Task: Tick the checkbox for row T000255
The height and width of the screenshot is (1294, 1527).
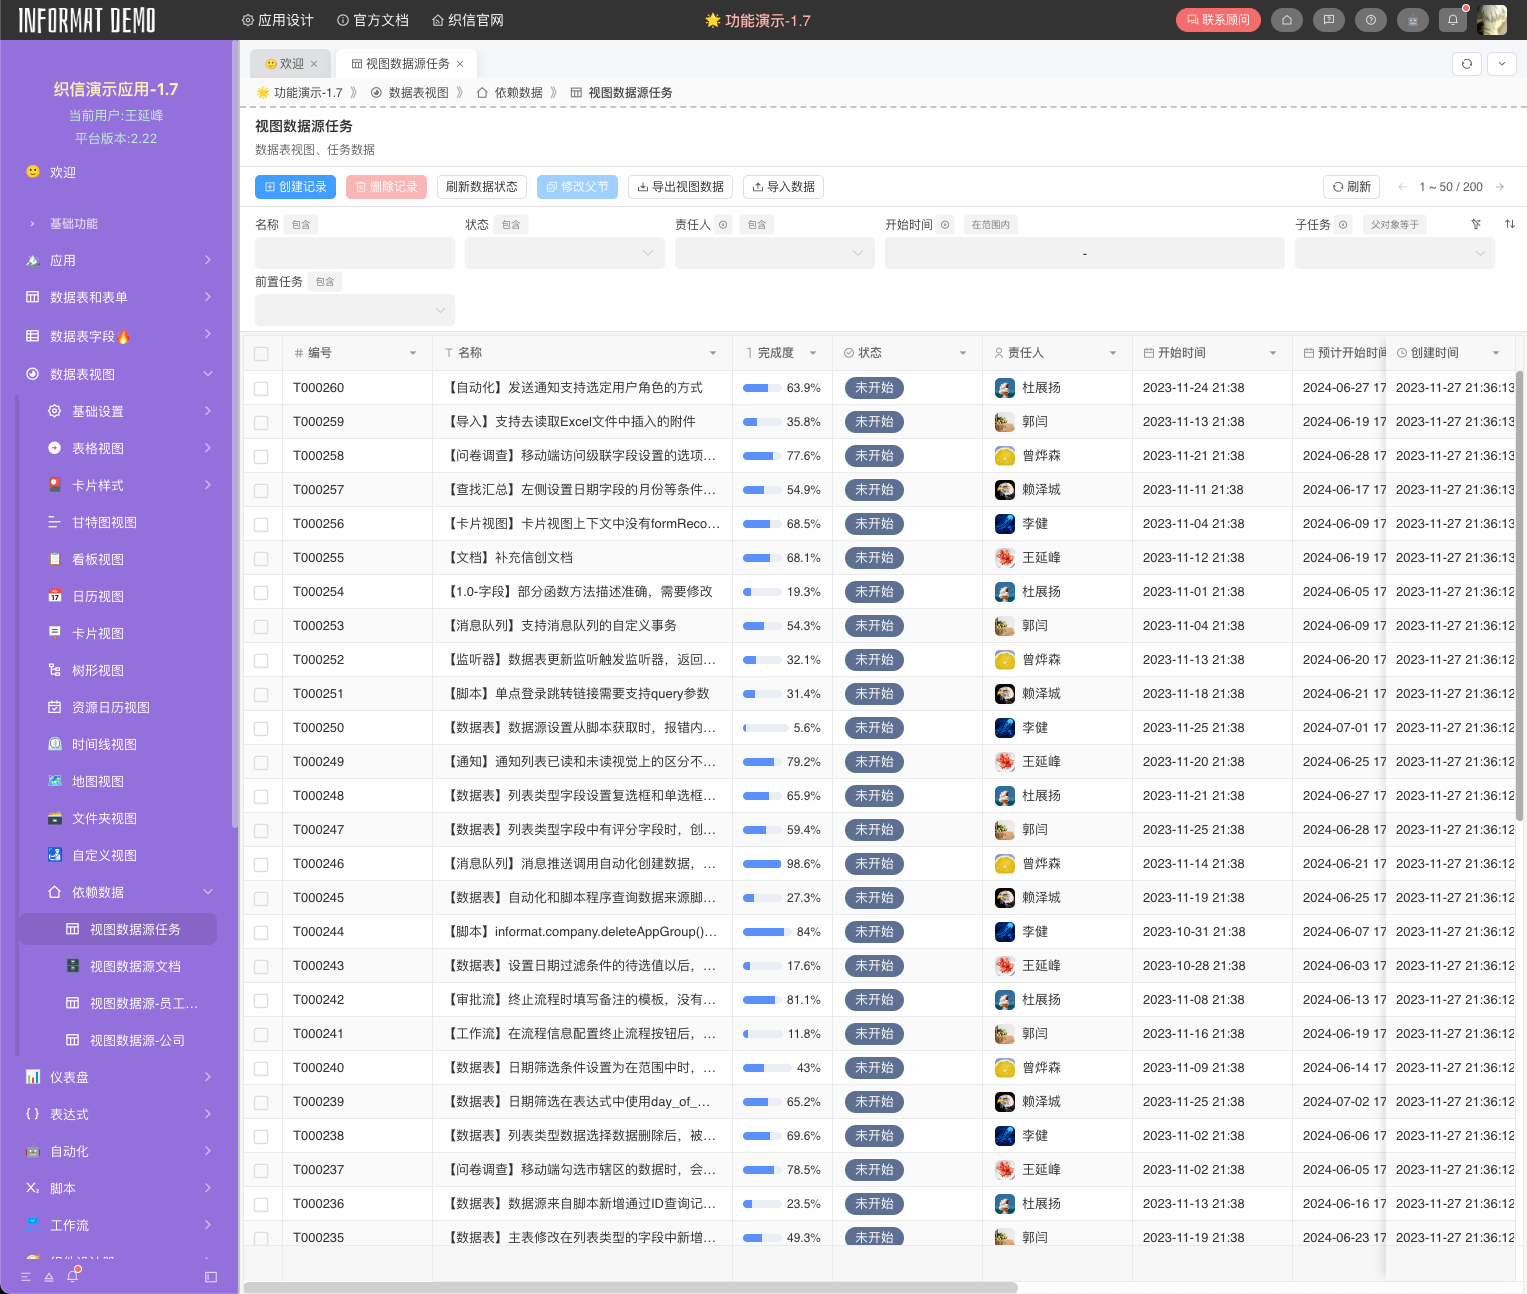Action: 261,558
